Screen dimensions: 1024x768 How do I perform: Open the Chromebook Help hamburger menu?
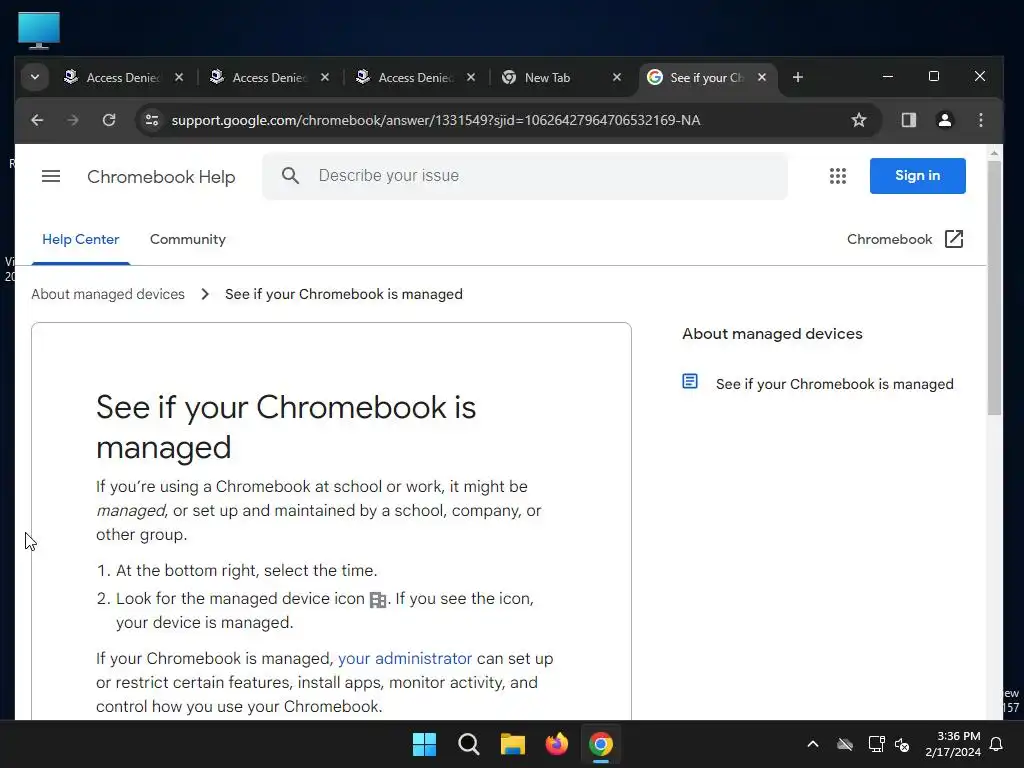coord(51,176)
